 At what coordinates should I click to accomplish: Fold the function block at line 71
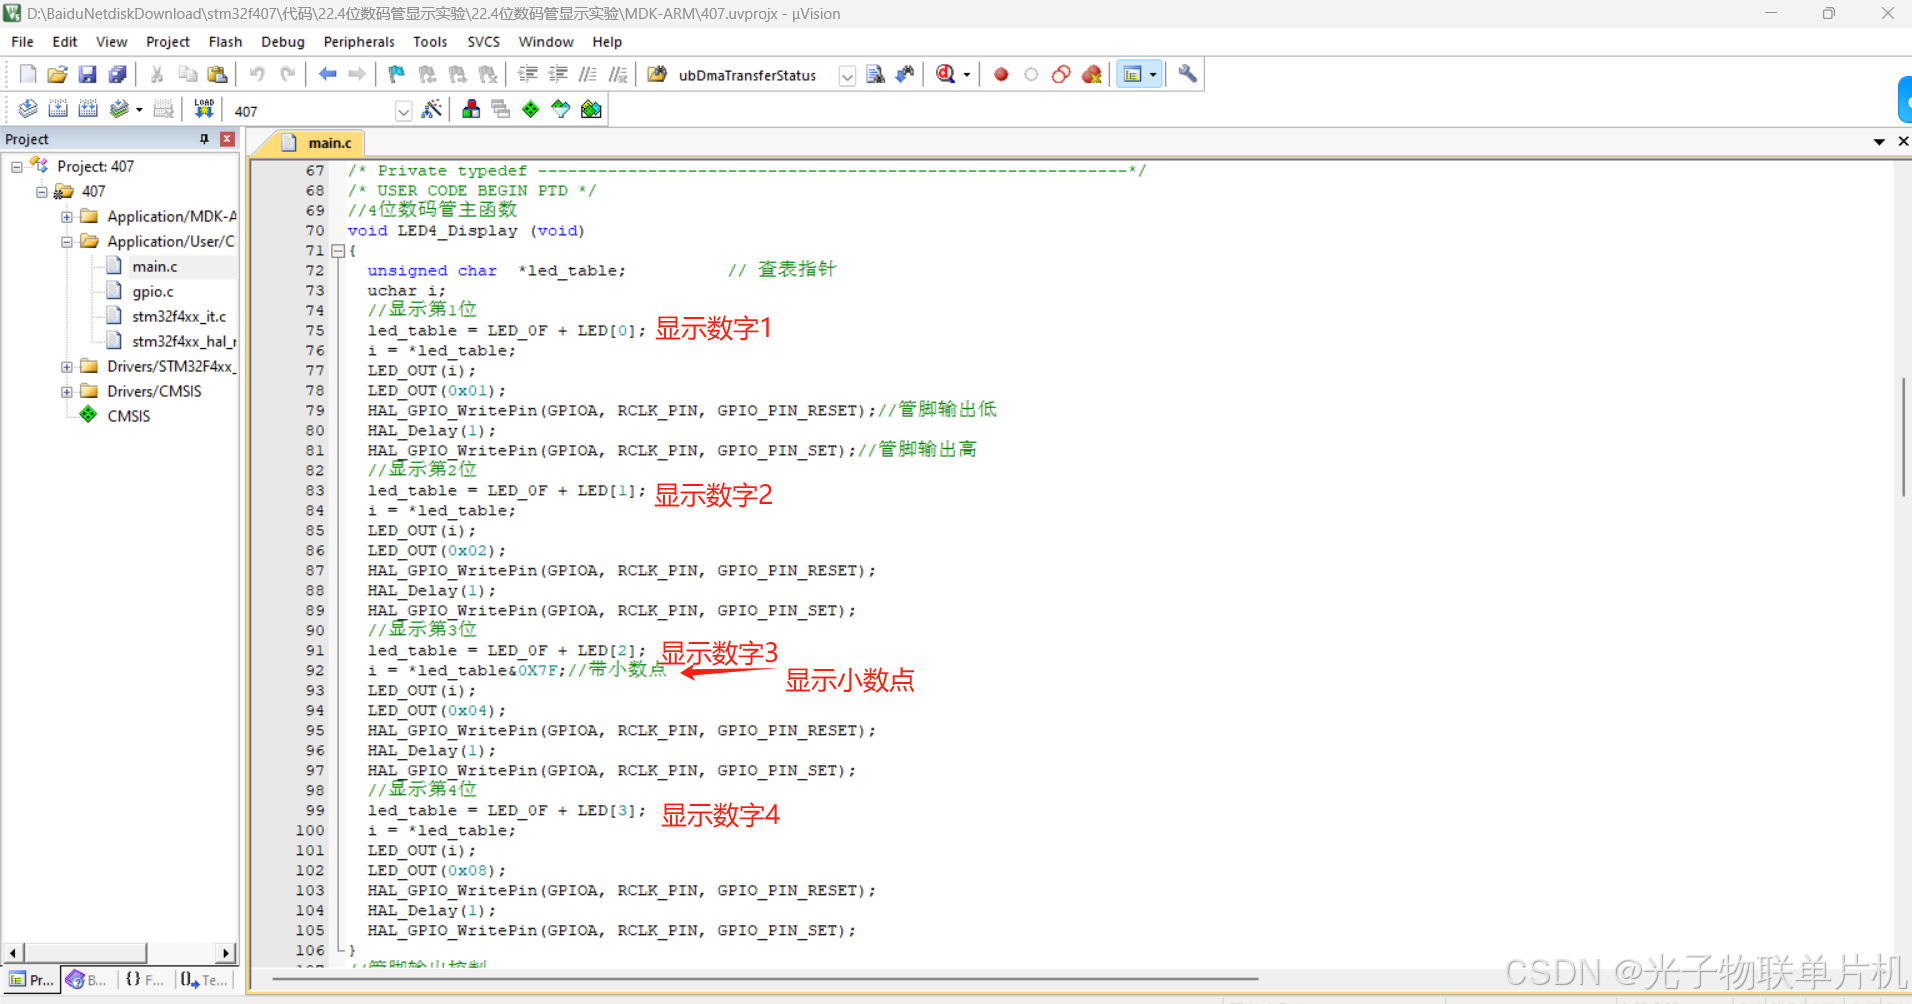point(338,251)
